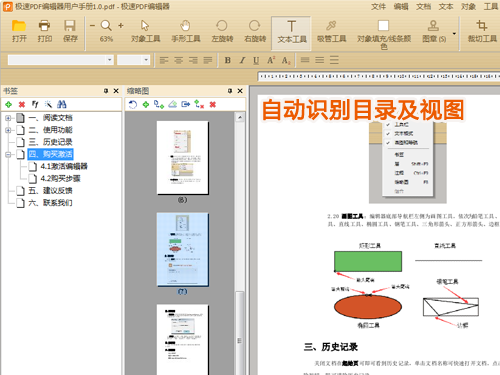Add a new bookmark with green plus
The height and width of the screenshot is (375, 500).
(x=9, y=104)
